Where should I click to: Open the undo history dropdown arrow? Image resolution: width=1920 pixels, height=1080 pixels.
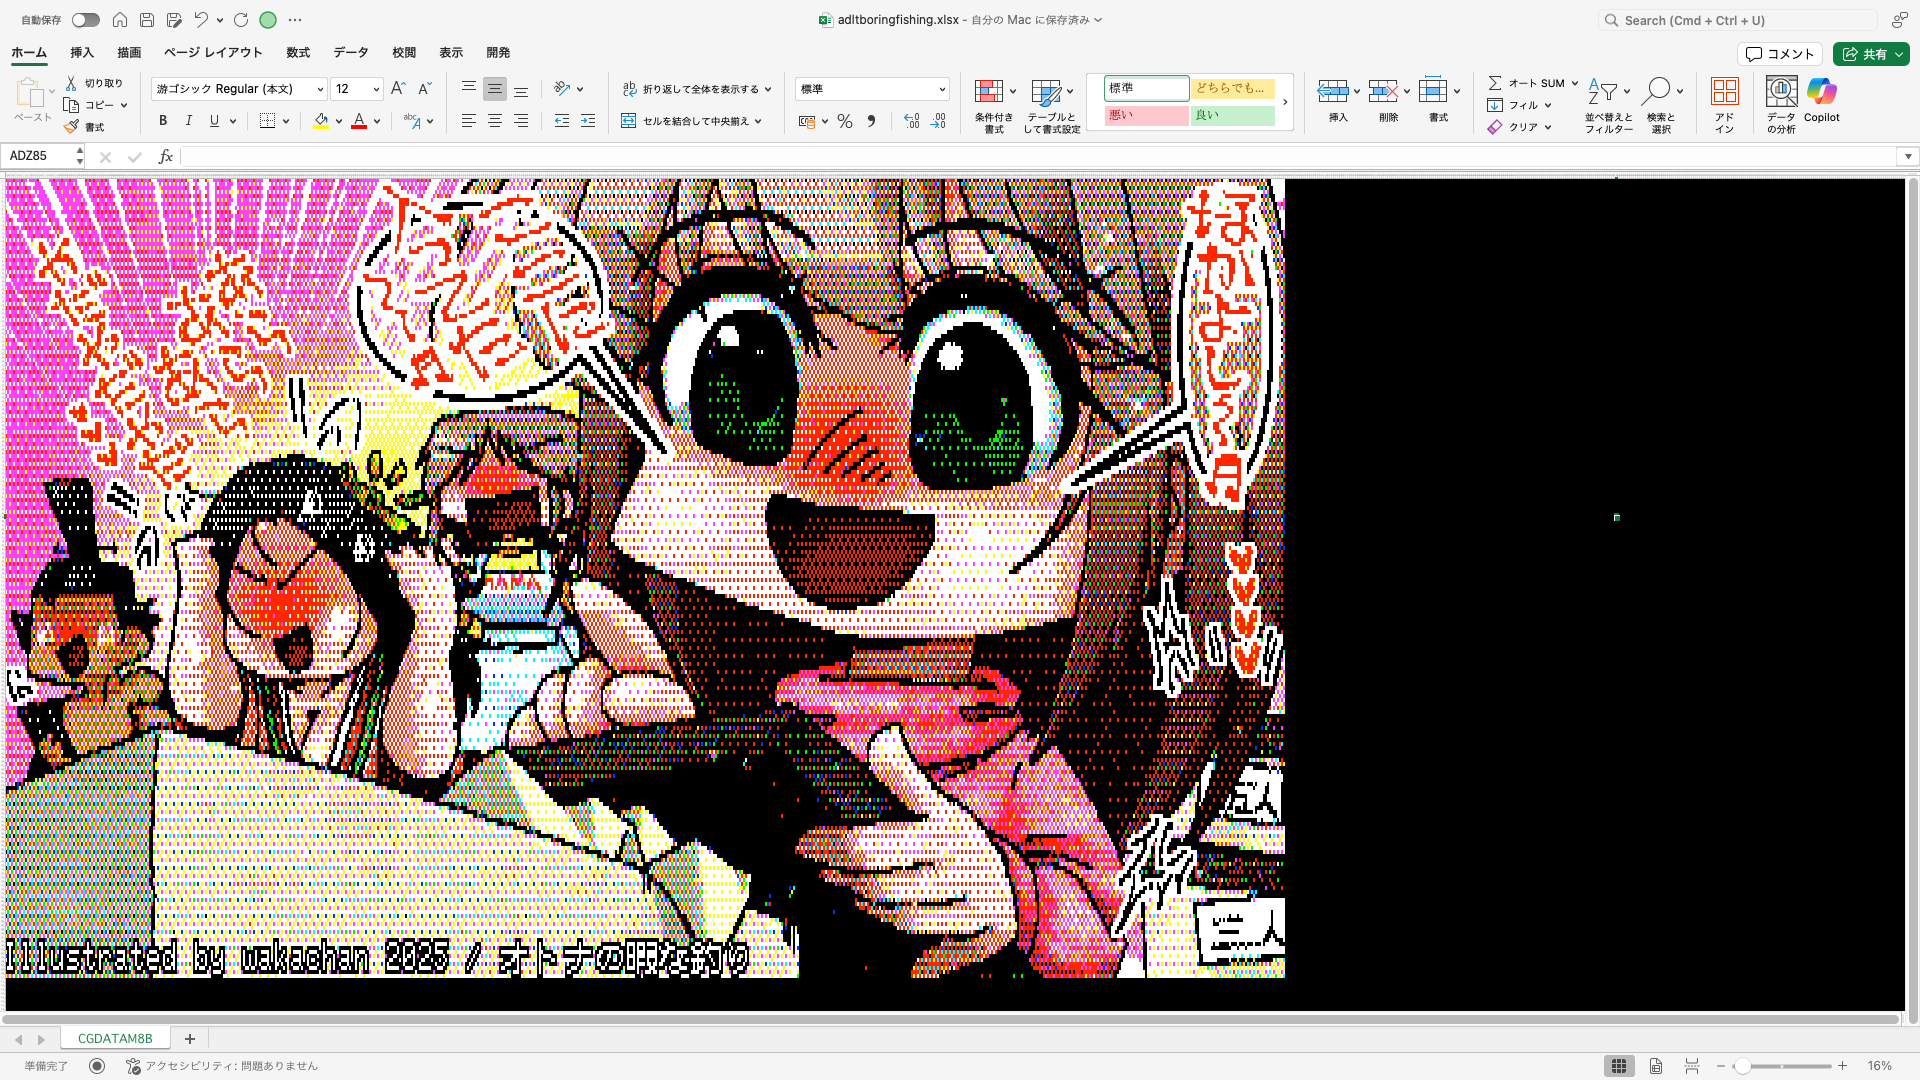pos(220,20)
